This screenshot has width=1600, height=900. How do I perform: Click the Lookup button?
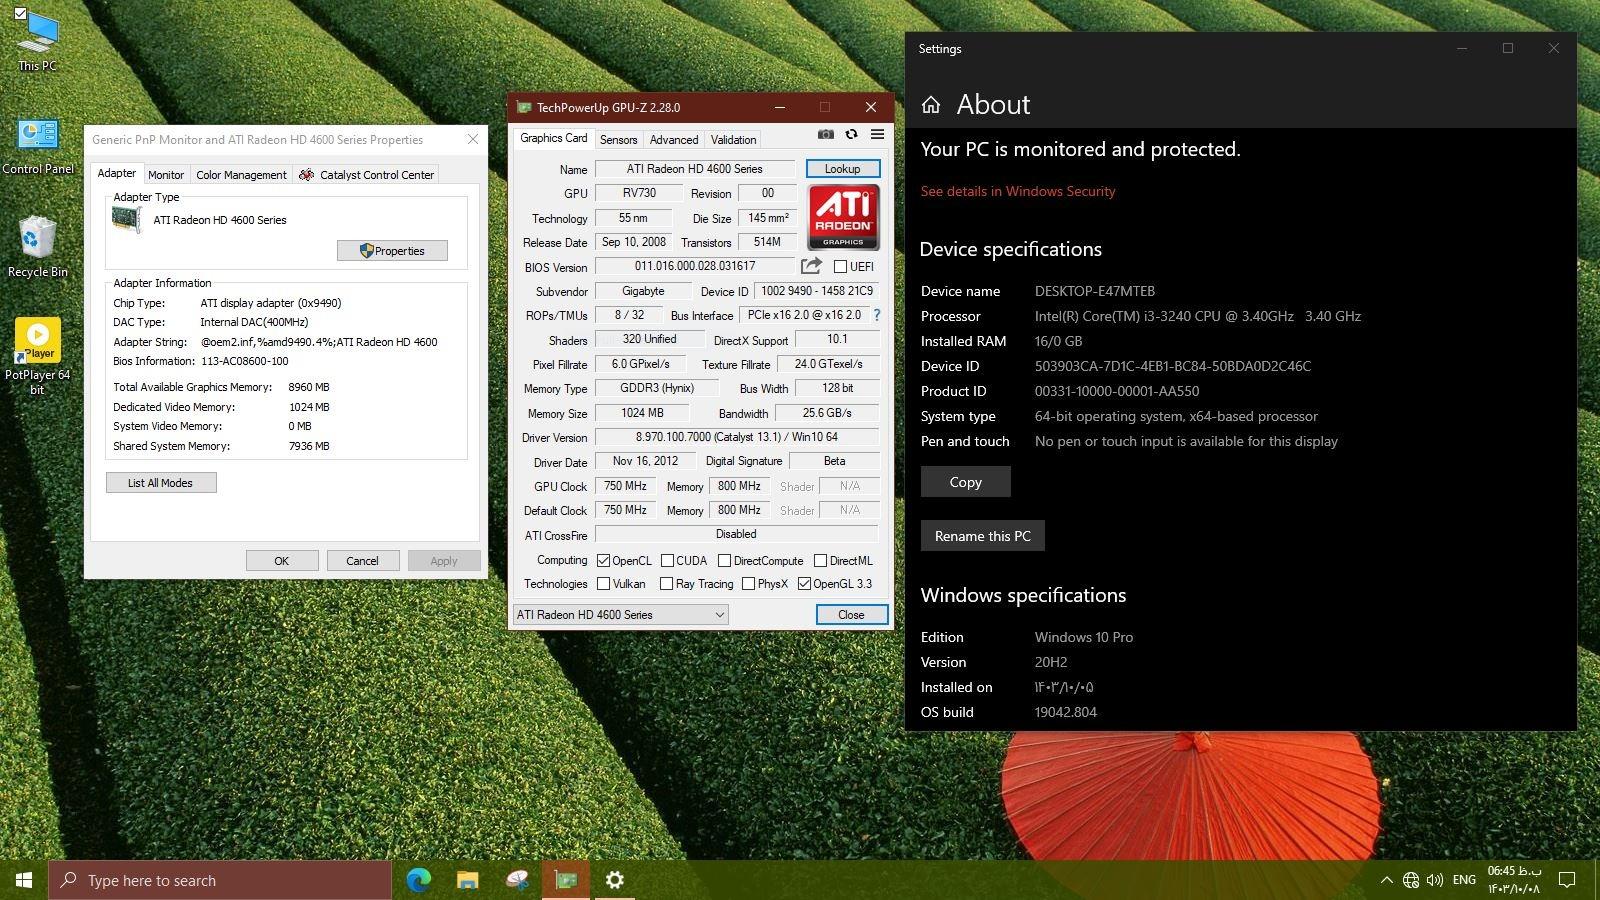tap(842, 169)
